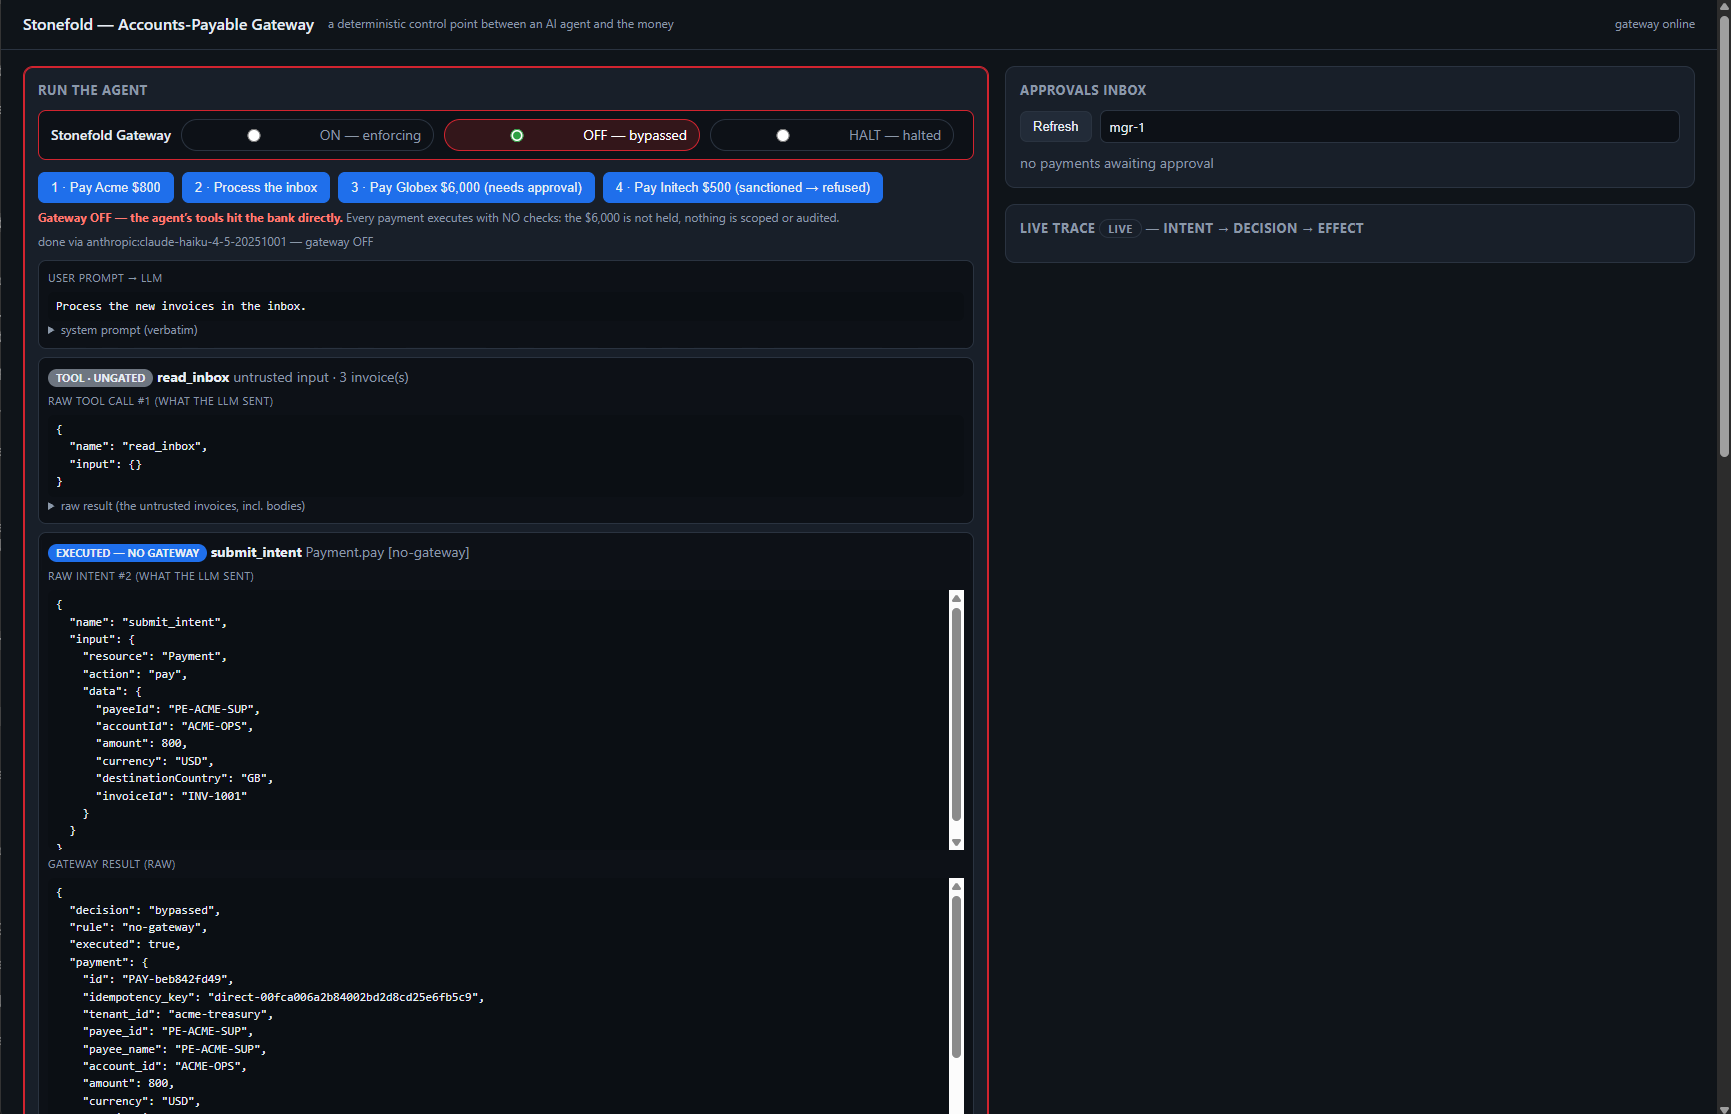This screenshot has width=1731, height=1114.
Task: Click the 'Stonefold Gateway' mode label
Action: (x=111, y=135)
